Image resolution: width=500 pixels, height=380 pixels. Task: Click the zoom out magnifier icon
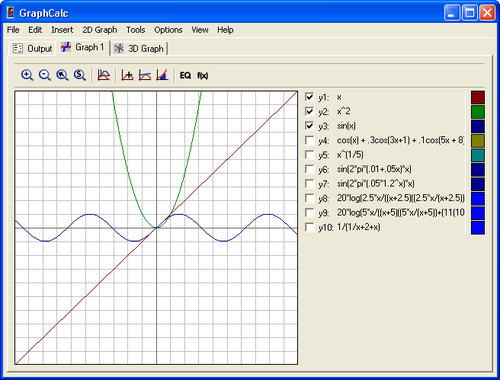[45, 75]
